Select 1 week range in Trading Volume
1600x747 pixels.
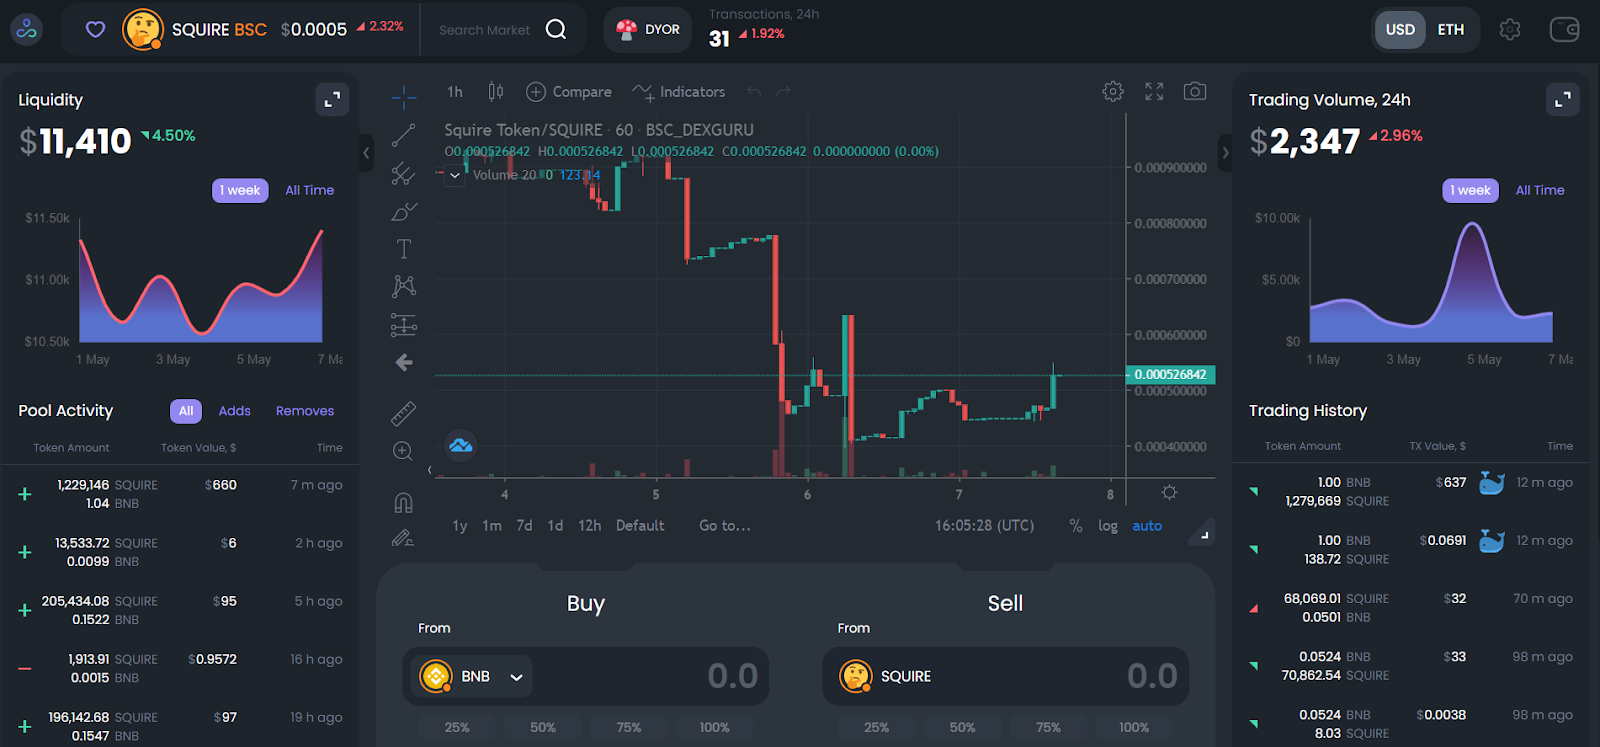pos(1470,190)
